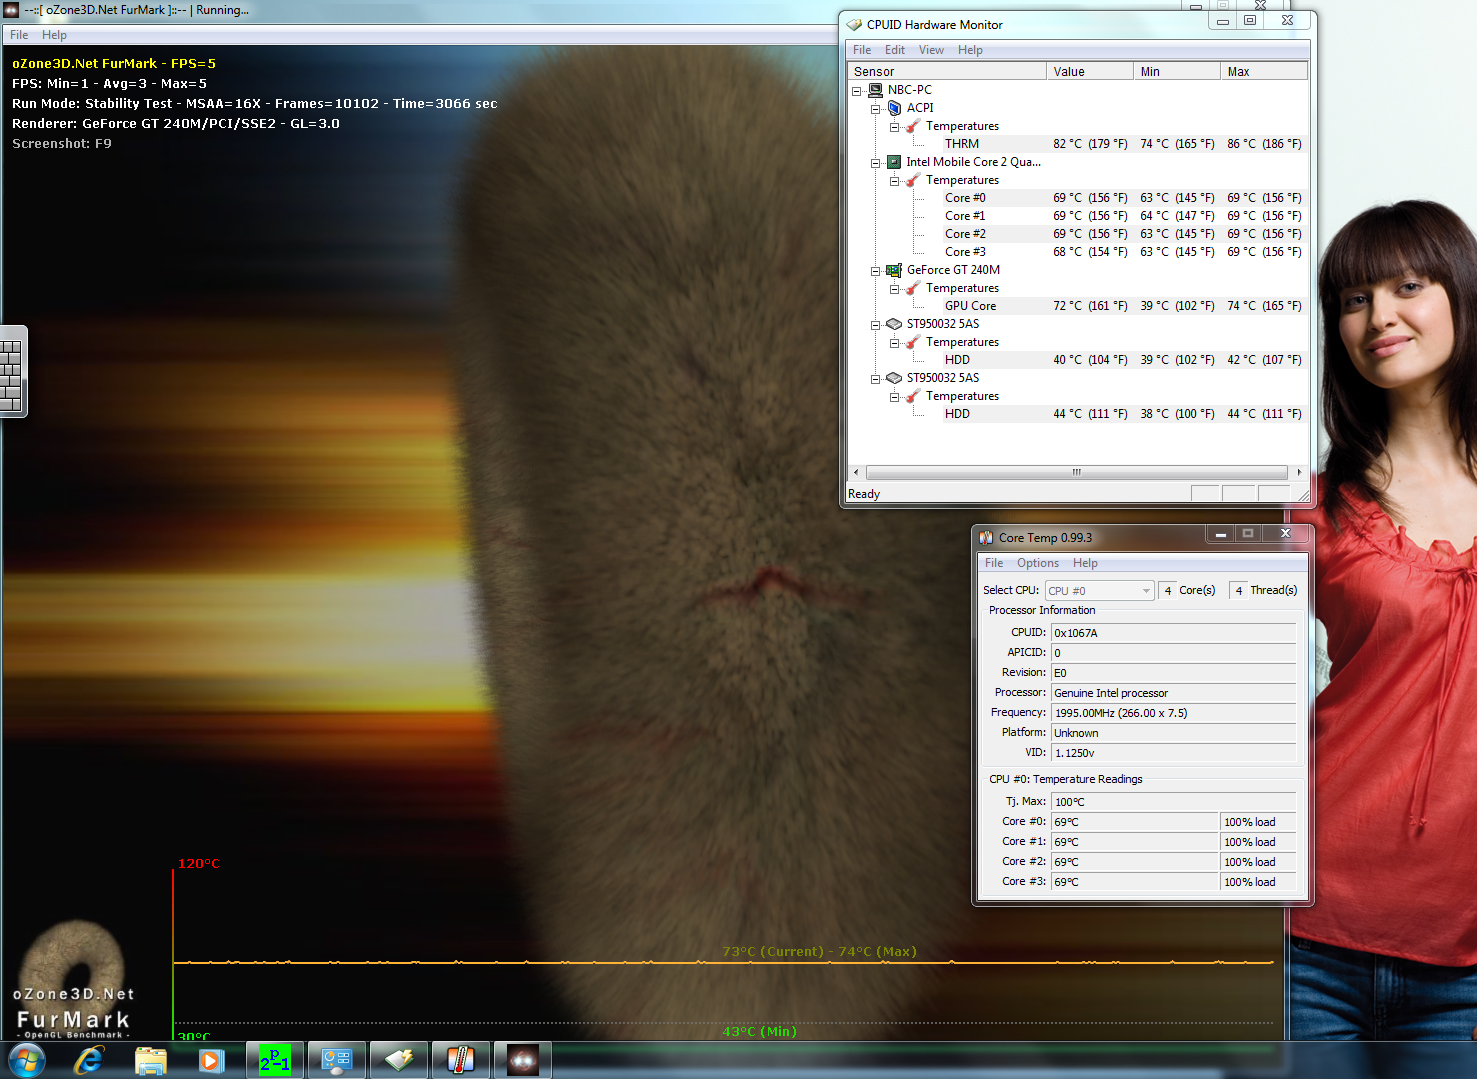Click the CPUID value 0x1067A in Core Temp
Viewport: 1477px width, 1079px height.
[1174, 633]
